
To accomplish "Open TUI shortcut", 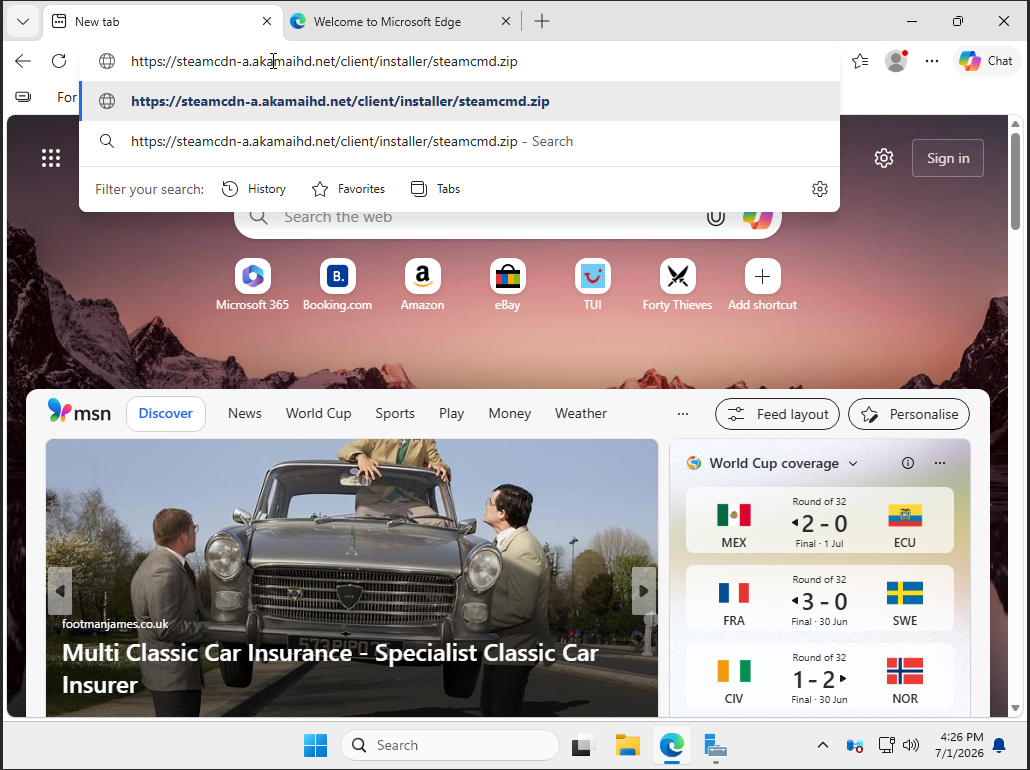I will click(x=593, y=286).
